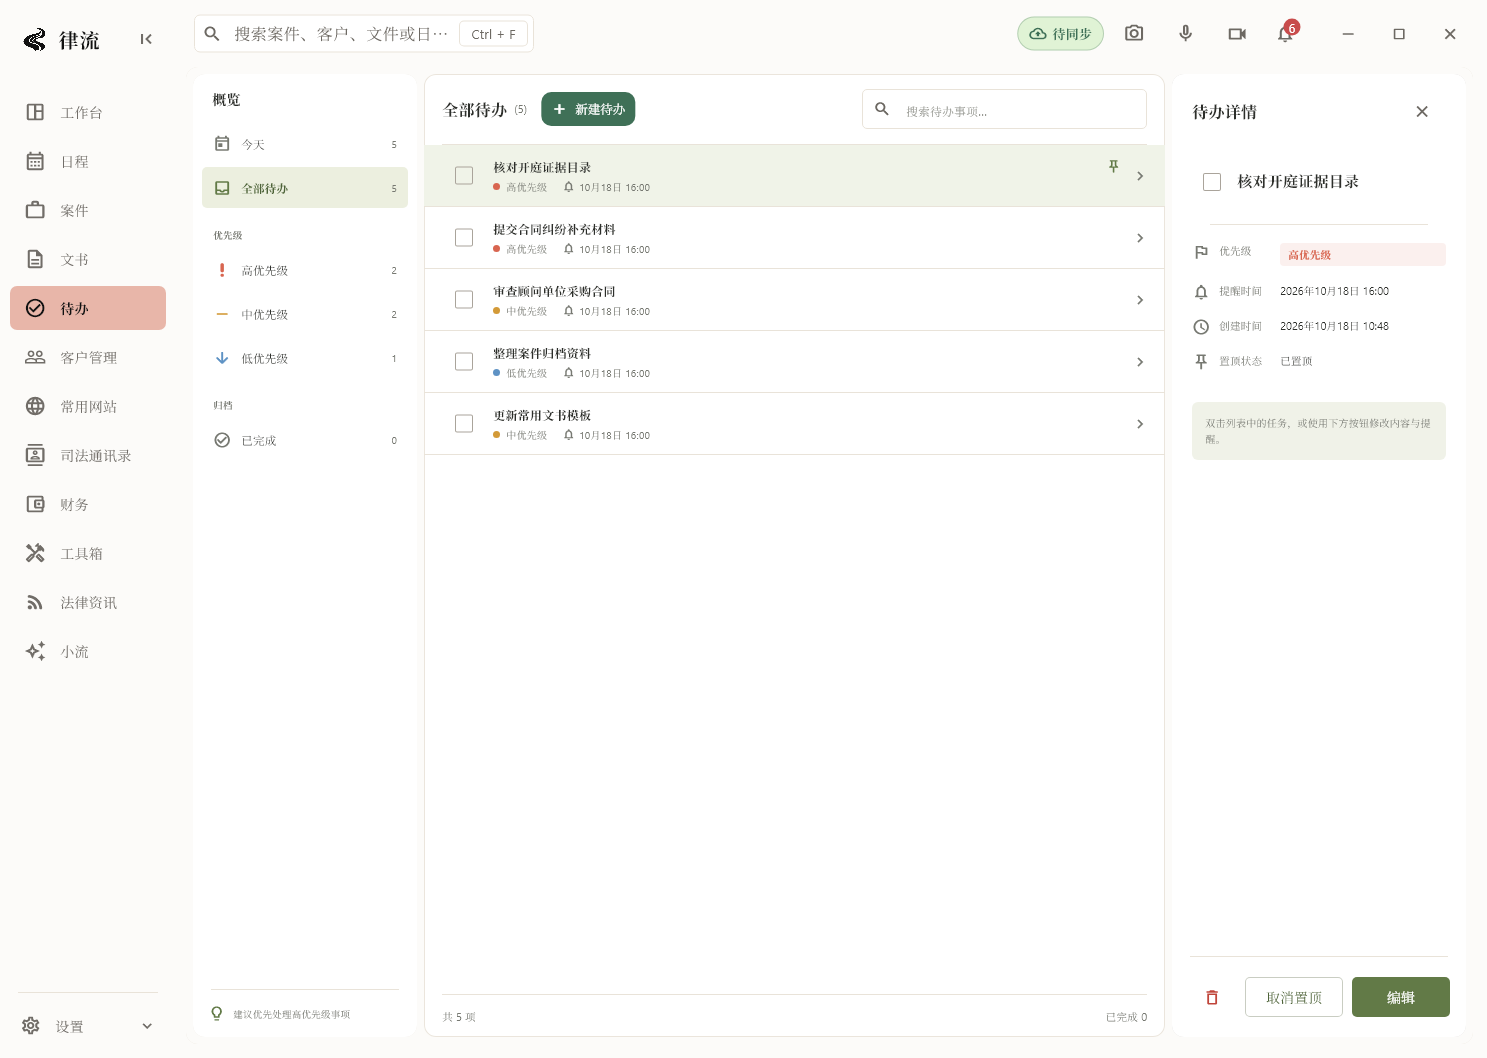The image size is (1487, 1058).
Task: Check the 整理案件归档资料 checkbox
Action: [x=464, y=361]
